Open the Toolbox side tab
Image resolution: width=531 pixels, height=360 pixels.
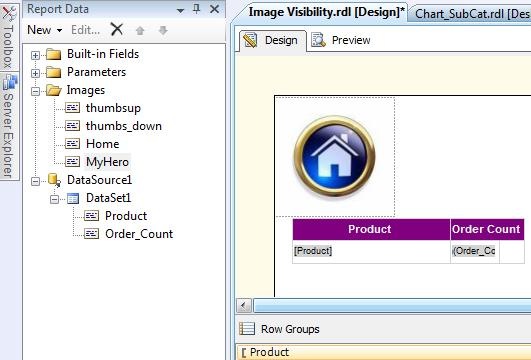[9, 36]
